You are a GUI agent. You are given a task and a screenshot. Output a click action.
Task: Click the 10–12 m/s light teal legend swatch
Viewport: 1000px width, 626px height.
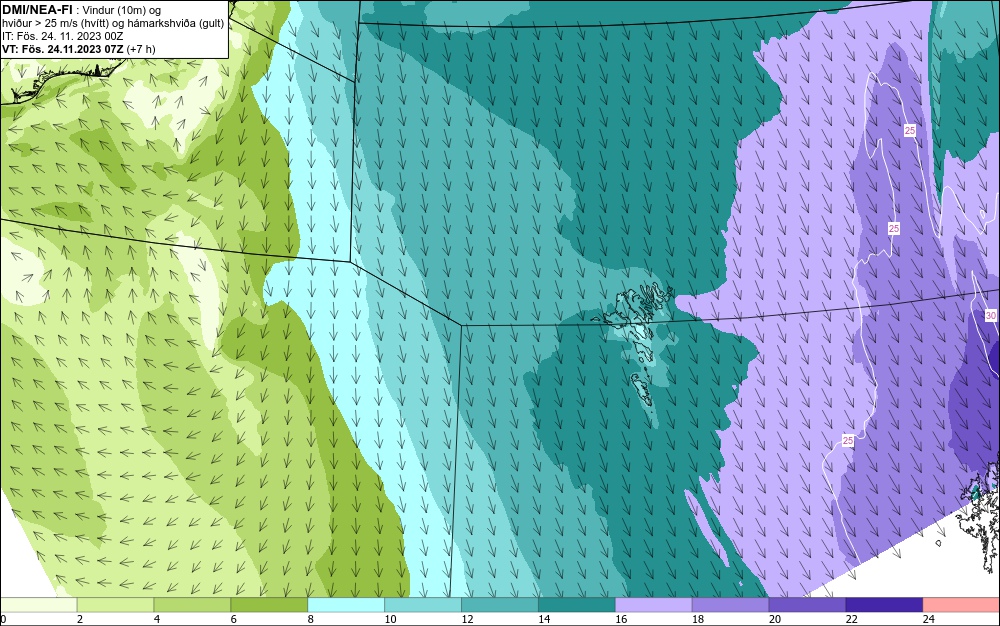point(423,604)
